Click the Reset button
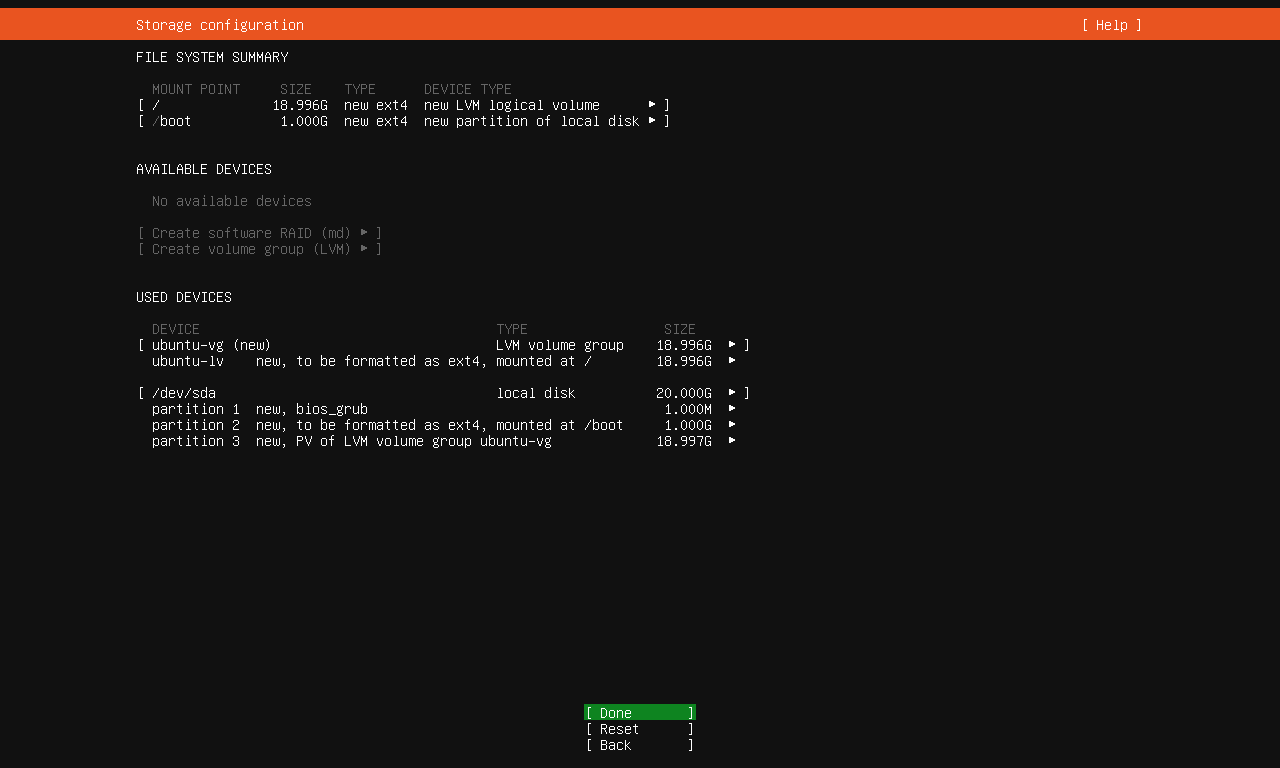 (x=639, y=729)
